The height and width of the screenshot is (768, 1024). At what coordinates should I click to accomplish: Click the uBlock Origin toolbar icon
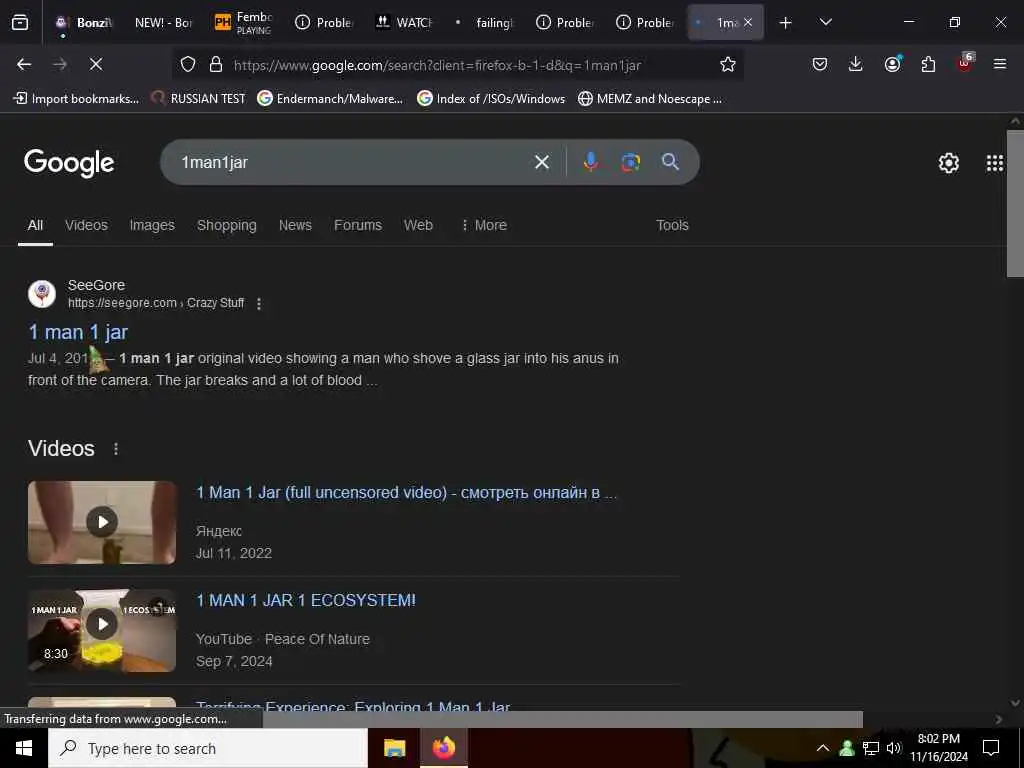965,63
